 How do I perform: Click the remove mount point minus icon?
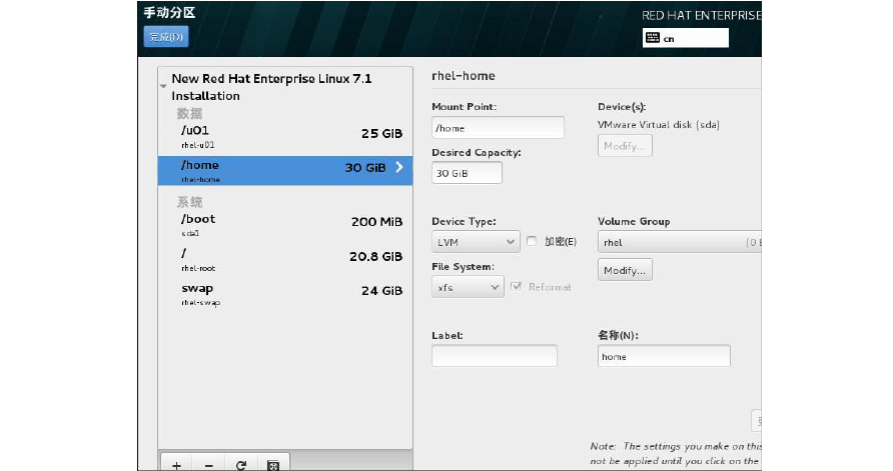click(x=208, y=464)
